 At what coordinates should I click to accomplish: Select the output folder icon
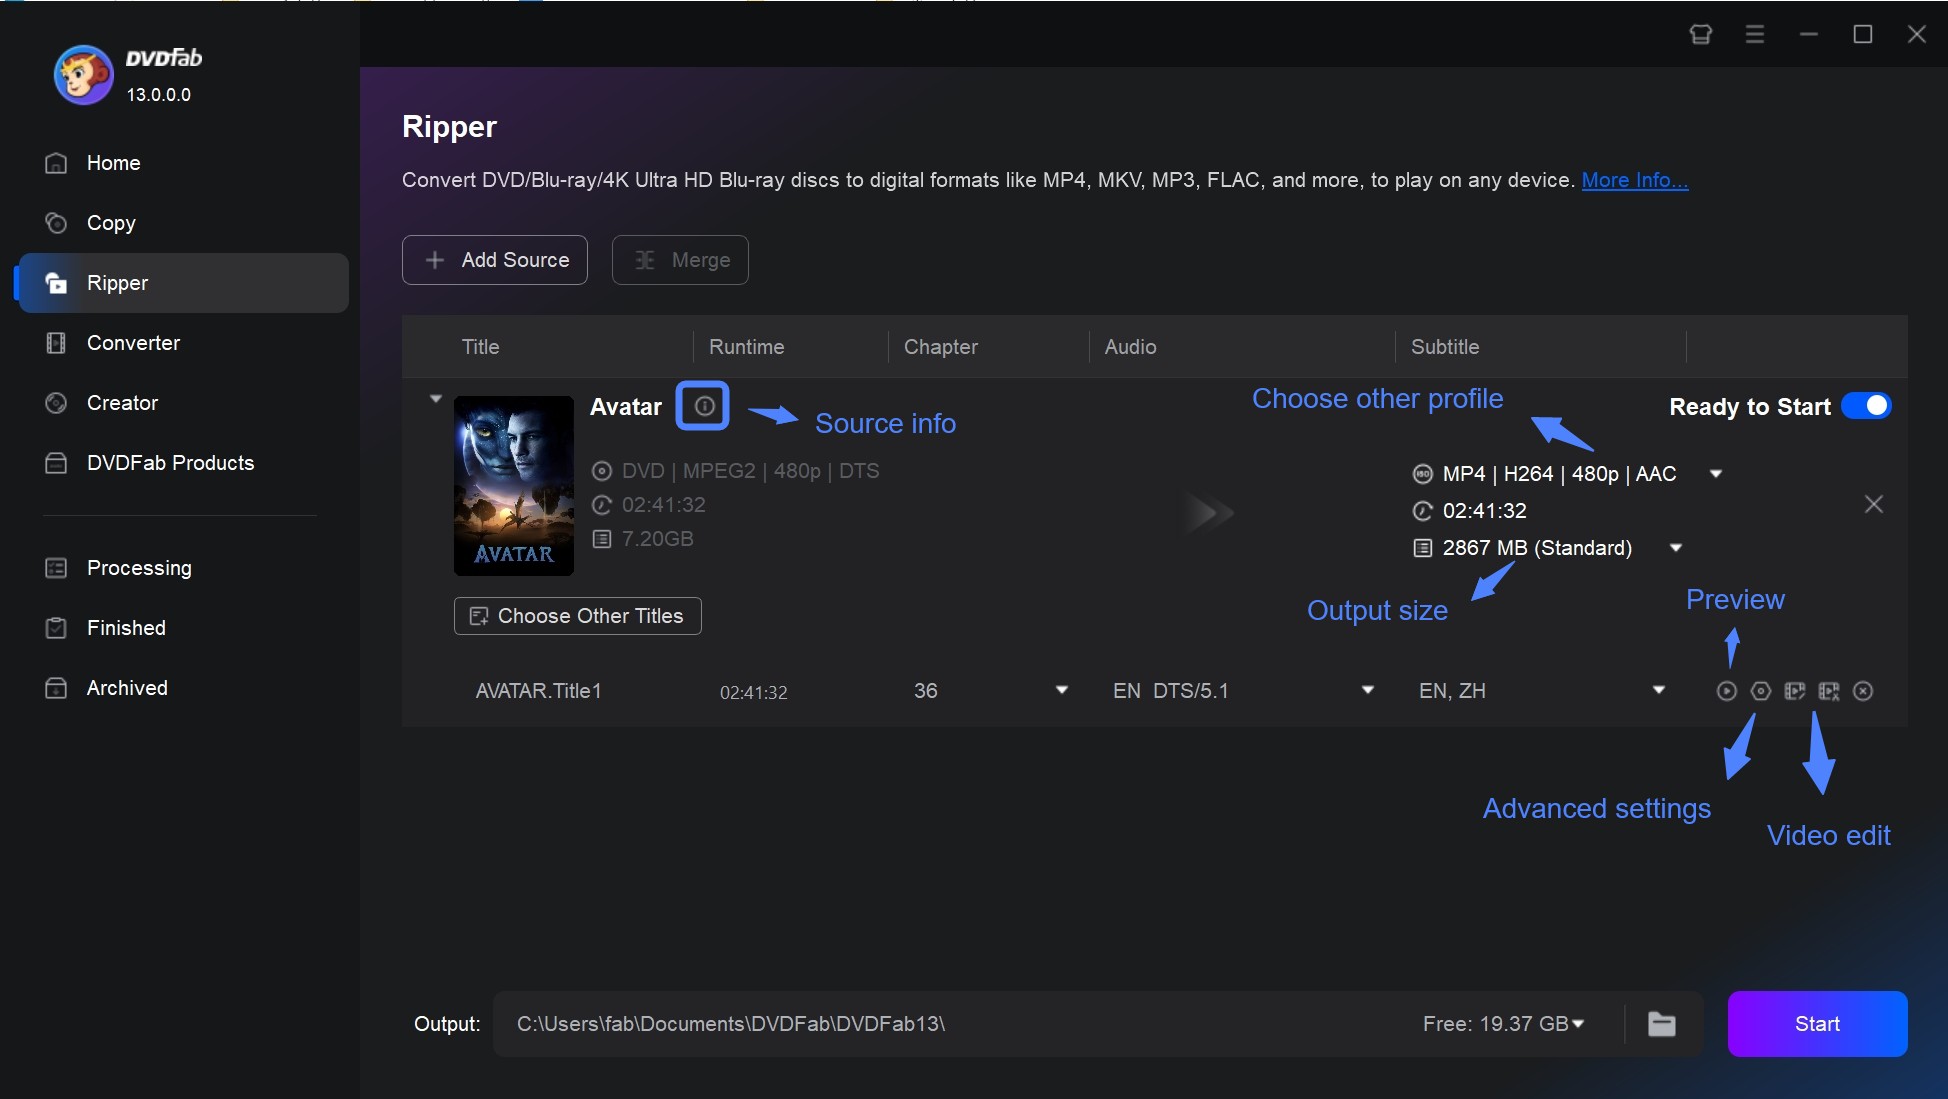[x=1663, y=1021]
